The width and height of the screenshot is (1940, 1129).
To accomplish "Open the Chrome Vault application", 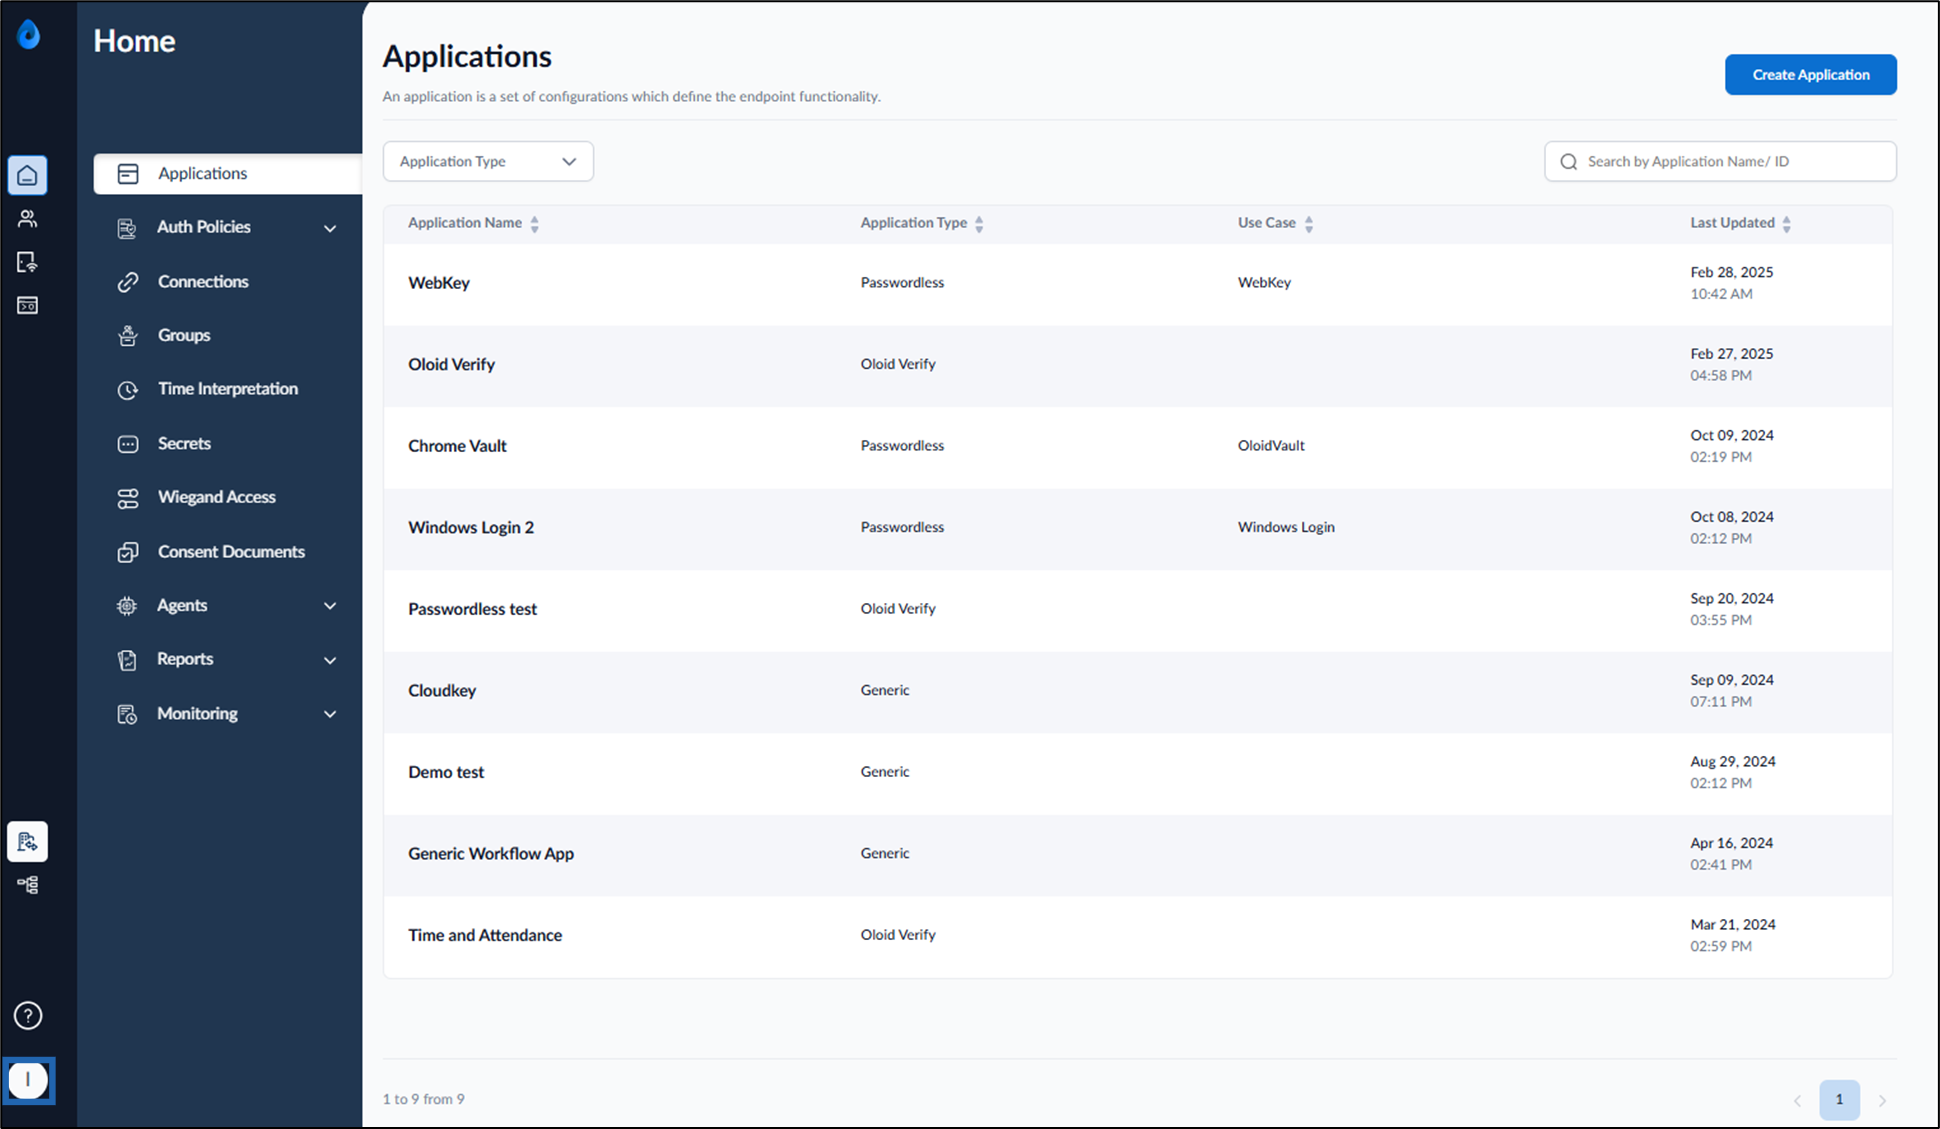I will click(1137, 446).
